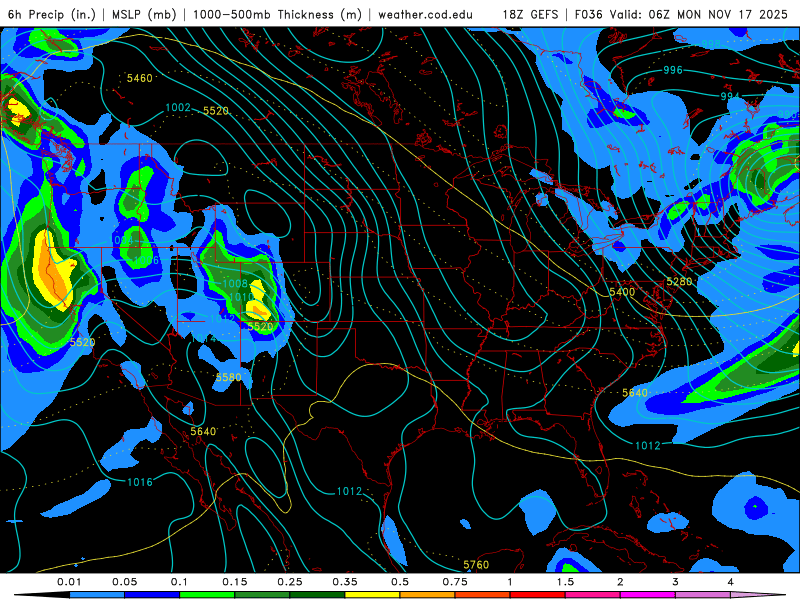Select the '0.05' legend value

tap(124, 582)
